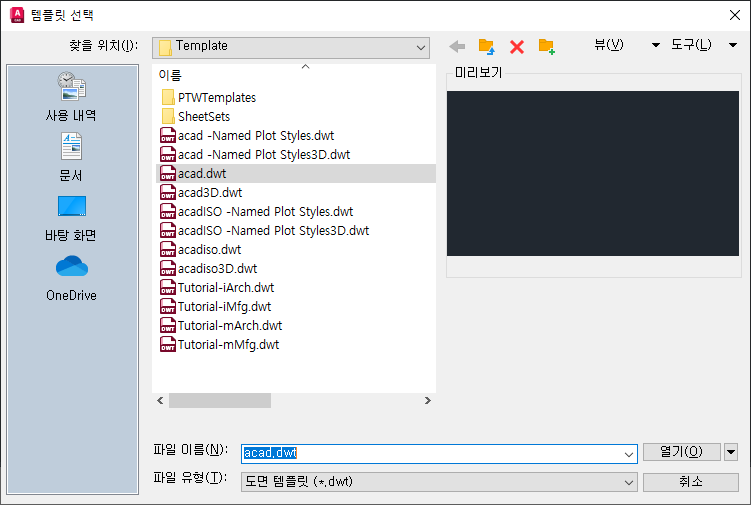Select the Tutorial-mArch.dwt file
Viewport: 751px width, 505px height.
(x=230, y=325)
